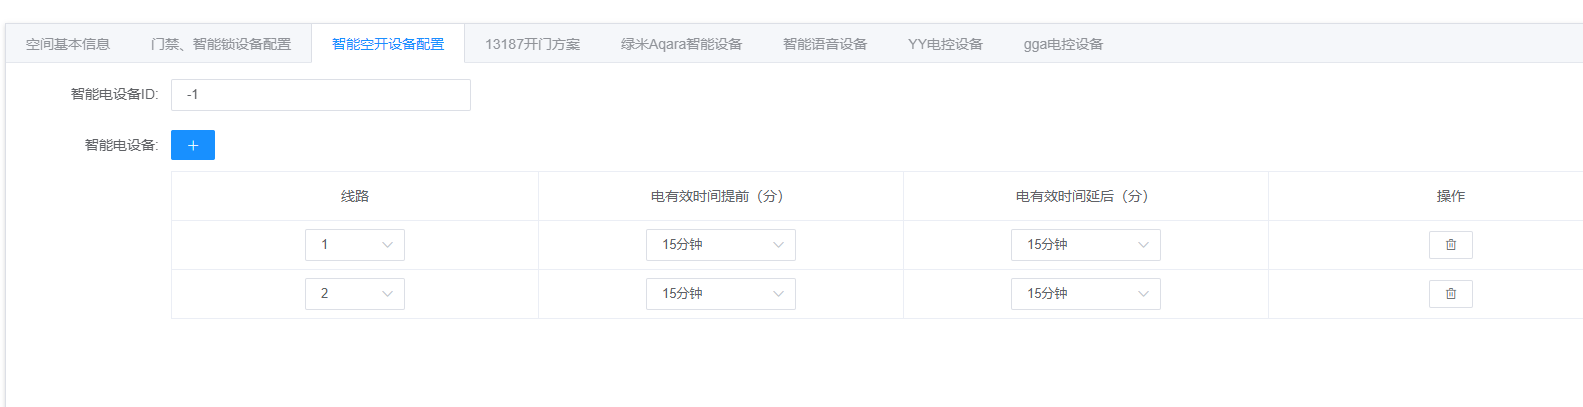Viewport: 1583px width, 407px height.
Task: Open the YY电控设备 tab
Action: tap(945, 44)
